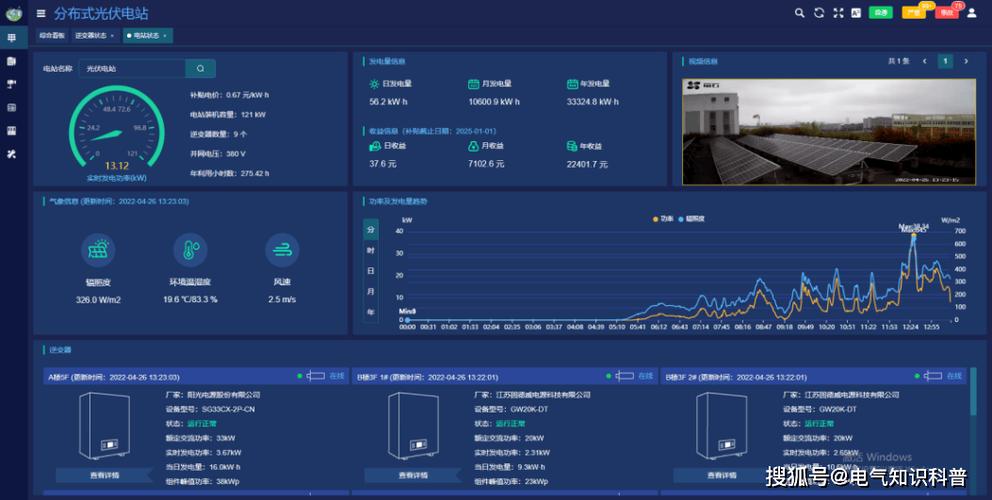
Task: Select the 月 month chart granularity
Action: click(371, 292)
